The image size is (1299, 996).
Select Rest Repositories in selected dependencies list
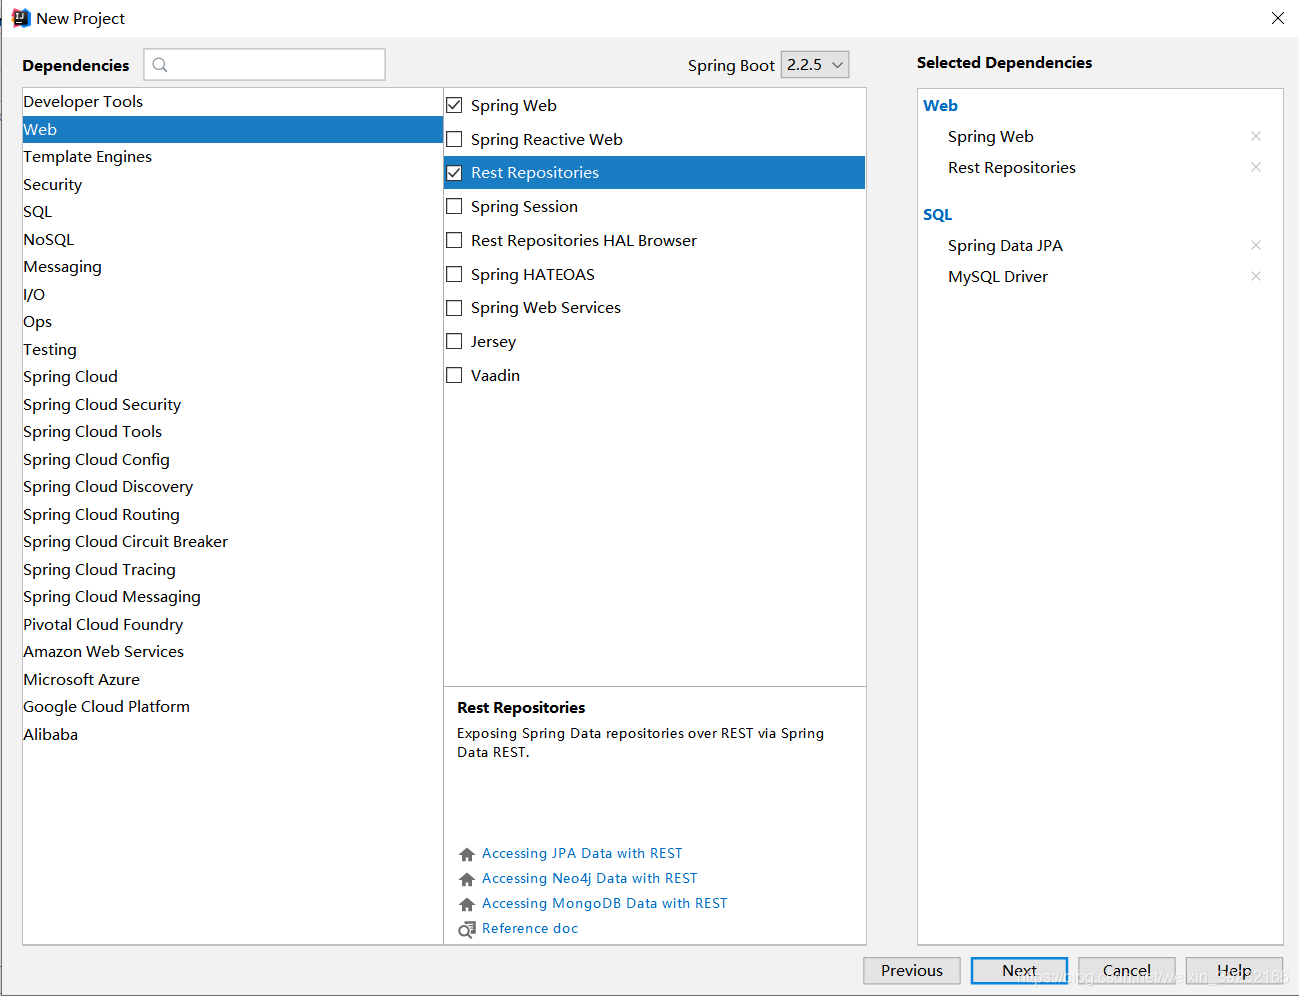tap(1012, 168)
